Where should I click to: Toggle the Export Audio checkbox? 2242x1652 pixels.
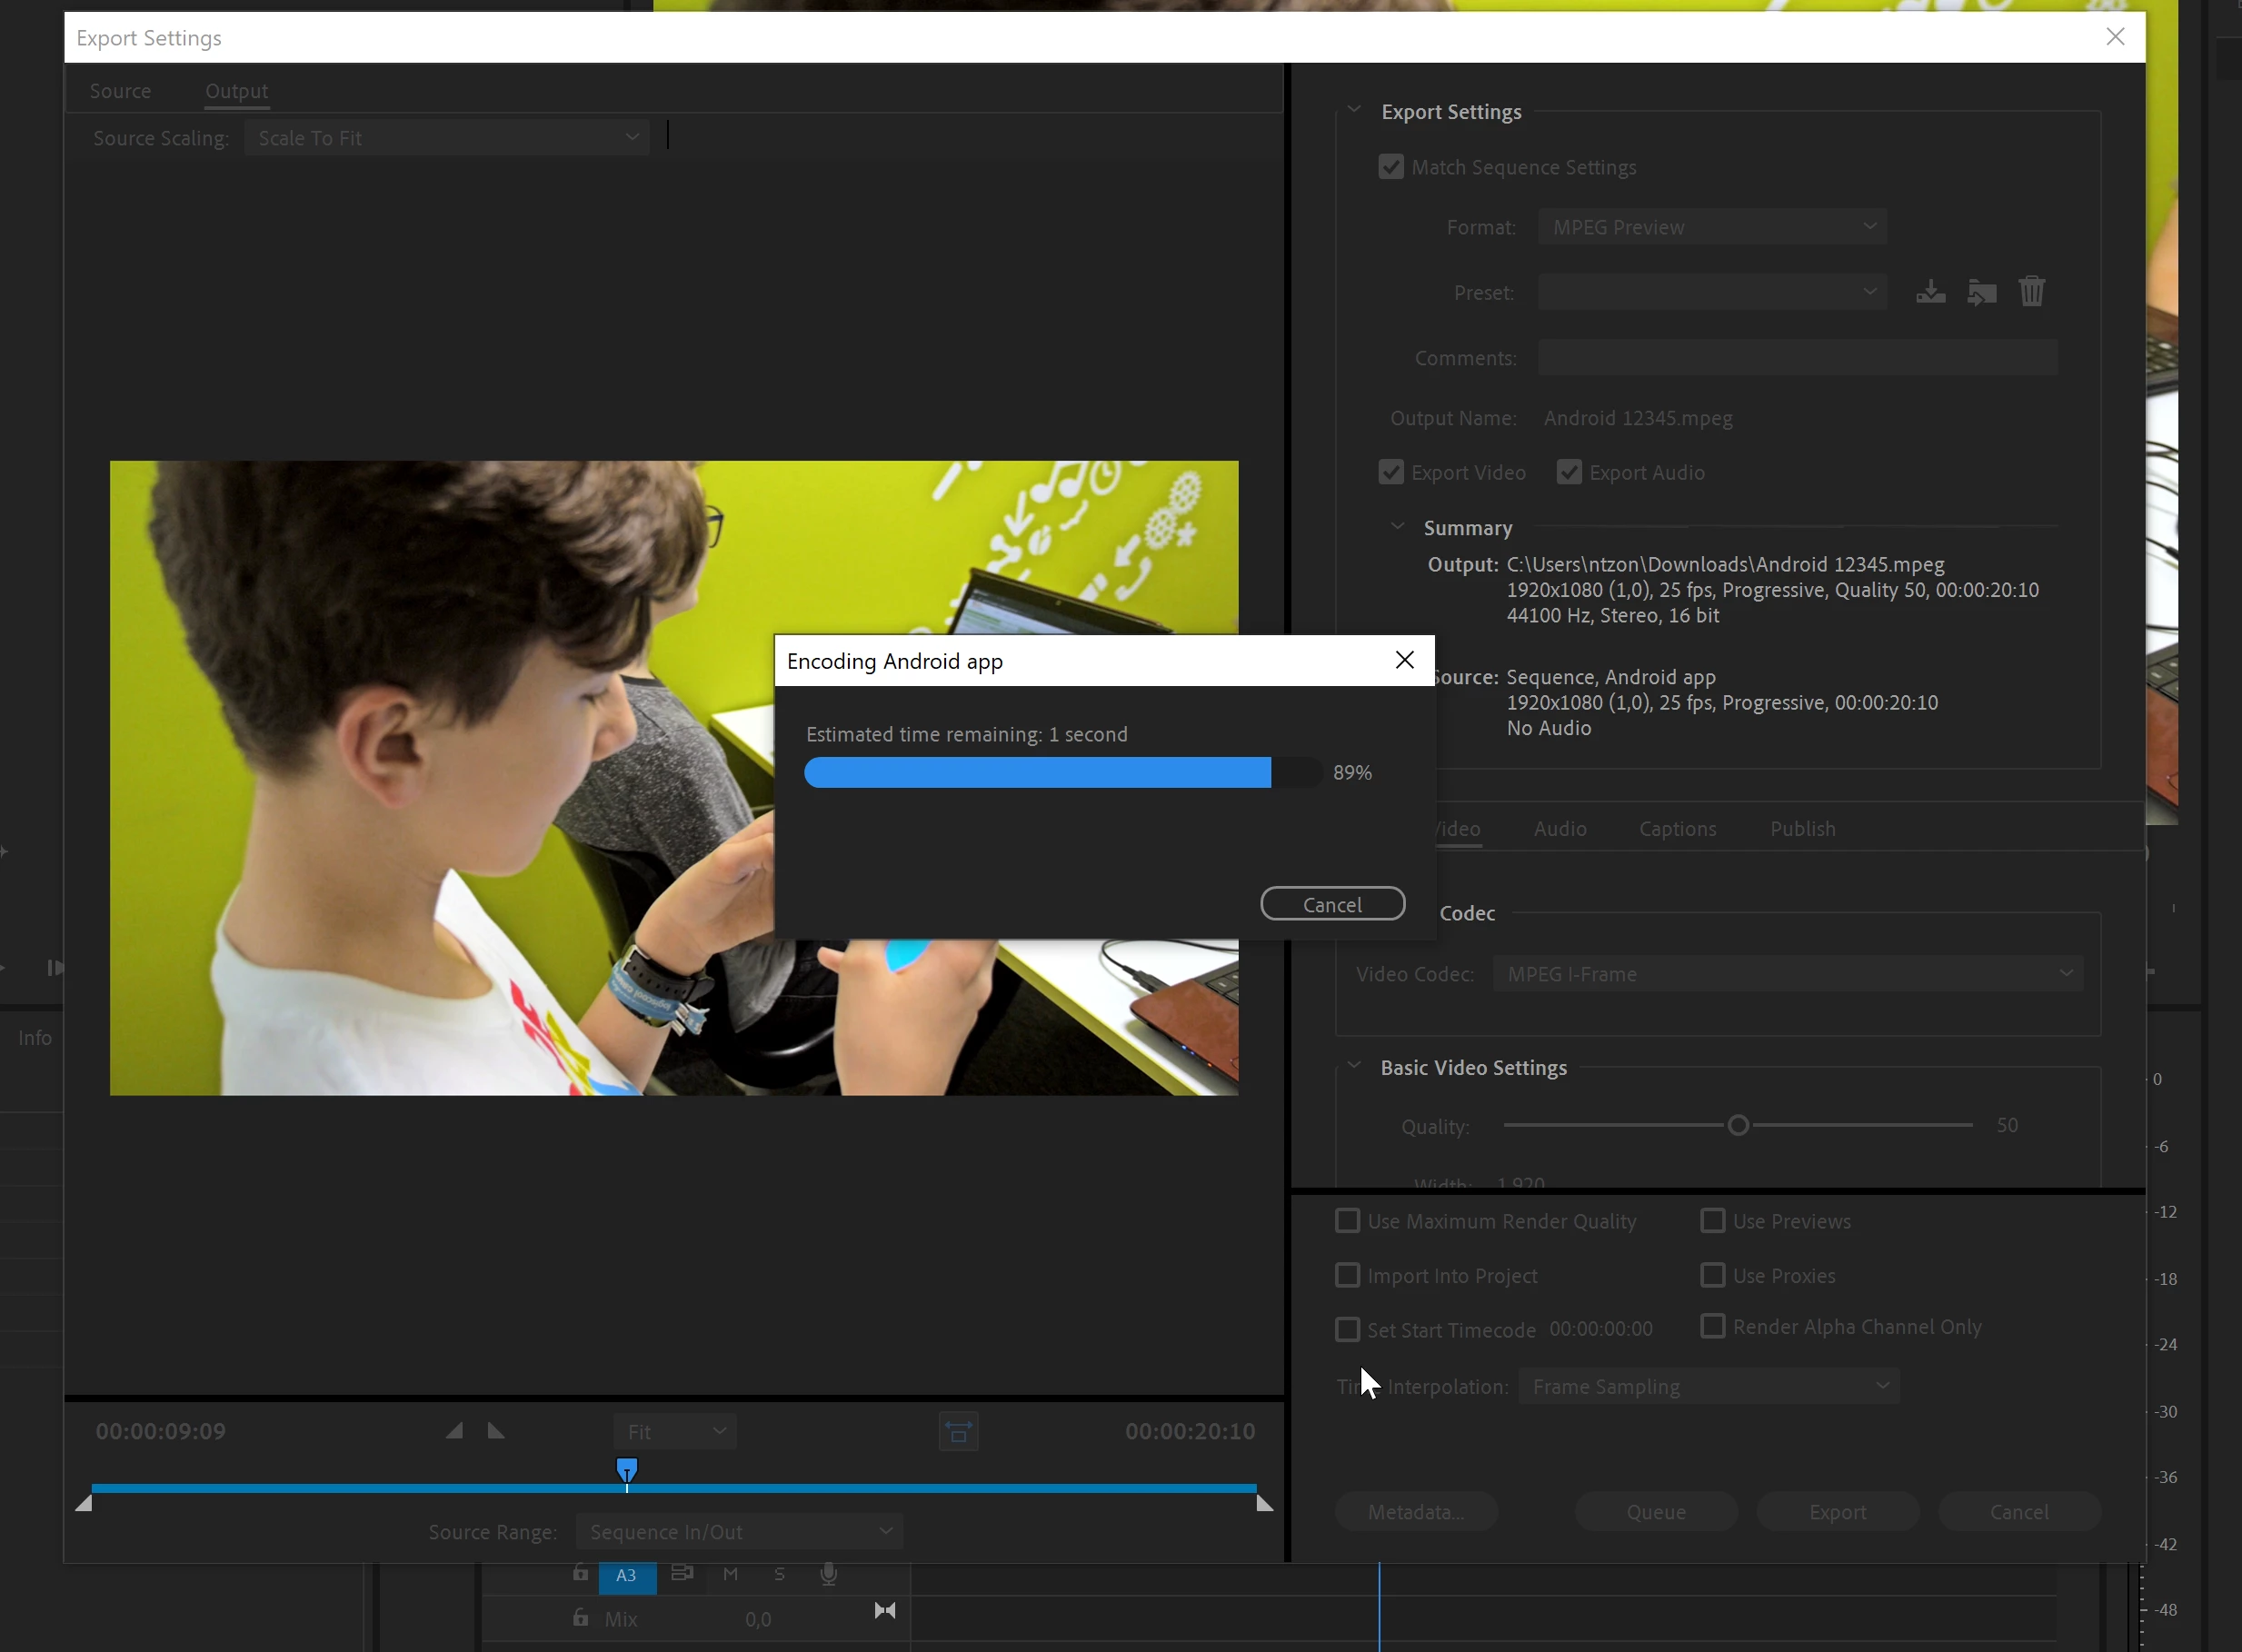tap(1569, 472)
